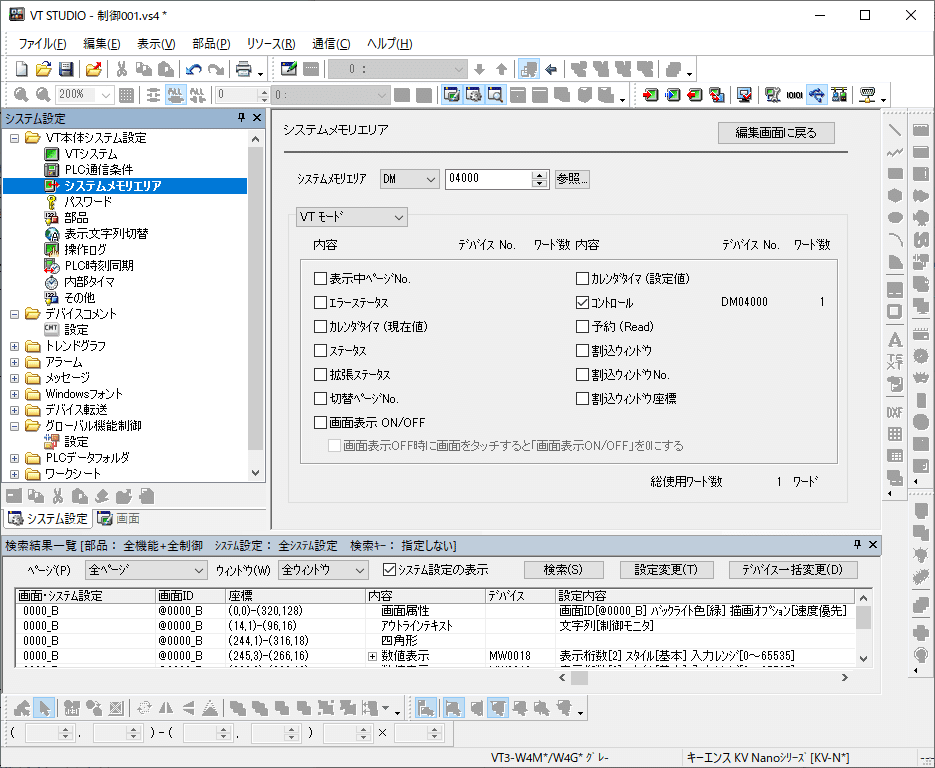
Task: Select the text tool A icon
Action: click(895, 340)
